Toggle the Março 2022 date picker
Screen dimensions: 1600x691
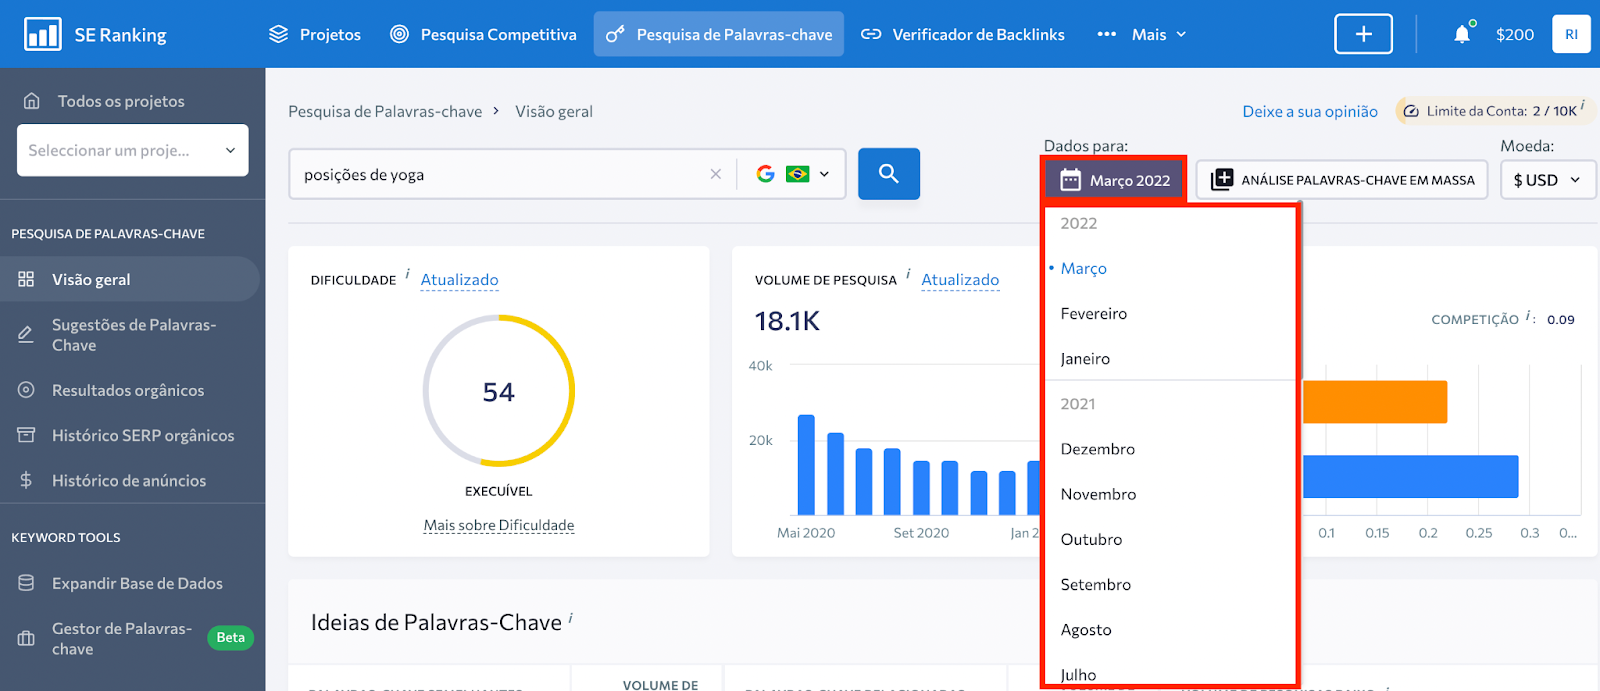(x=1114, y=180)
